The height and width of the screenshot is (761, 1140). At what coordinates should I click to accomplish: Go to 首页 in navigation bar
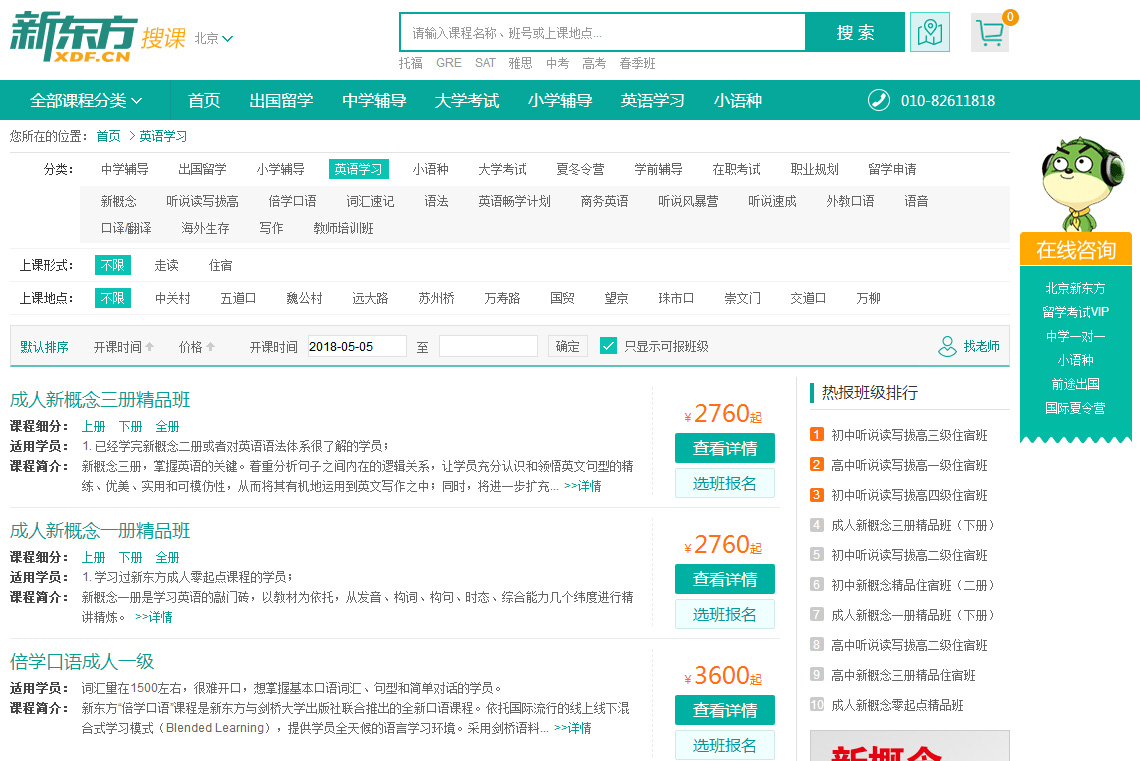click(x=204, y=100)
